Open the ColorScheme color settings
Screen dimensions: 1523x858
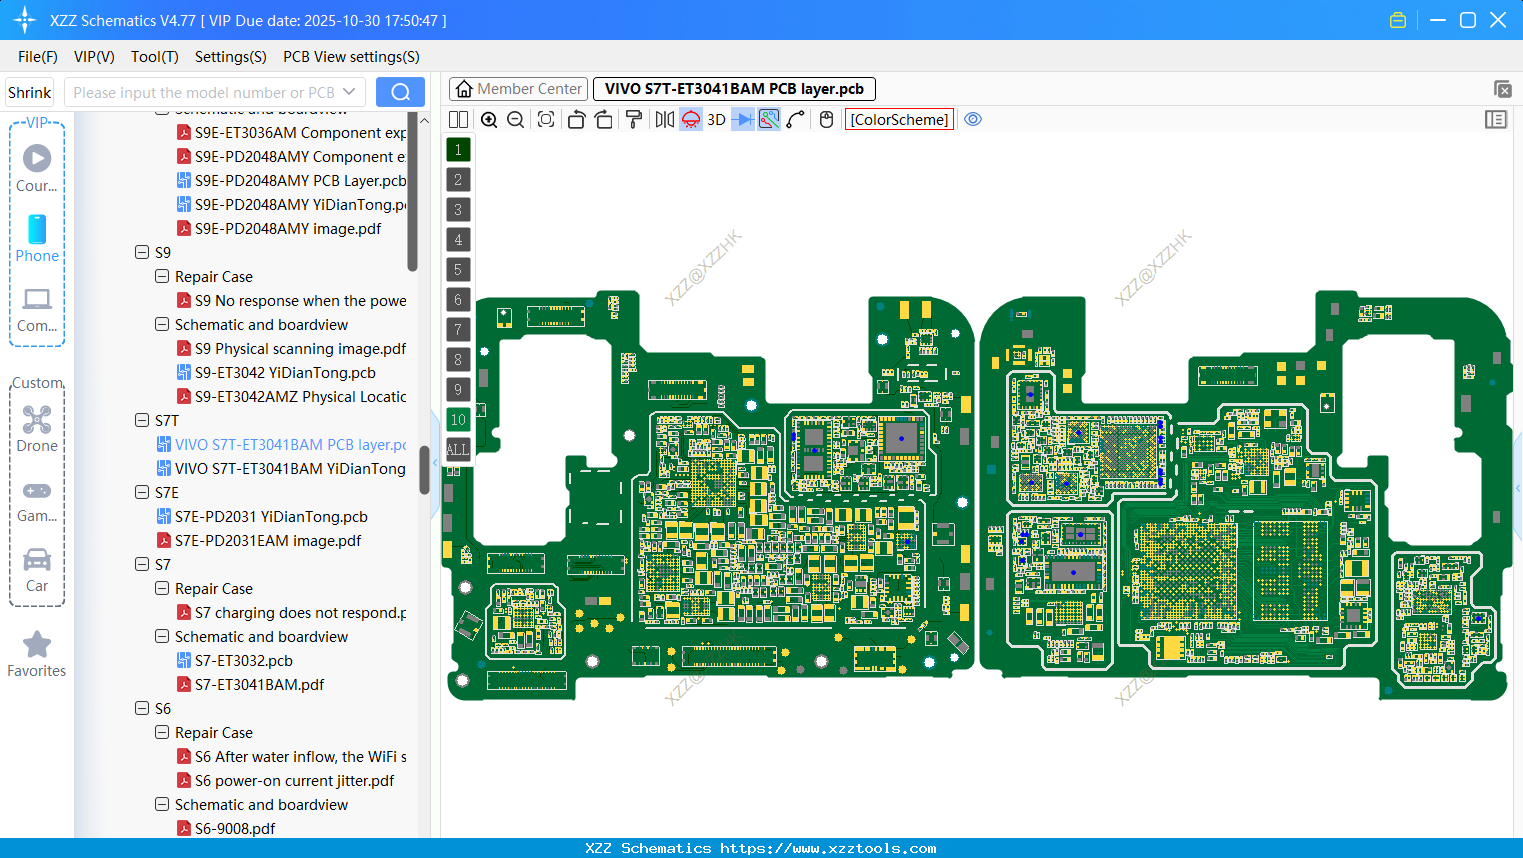[x=898, y=119]
